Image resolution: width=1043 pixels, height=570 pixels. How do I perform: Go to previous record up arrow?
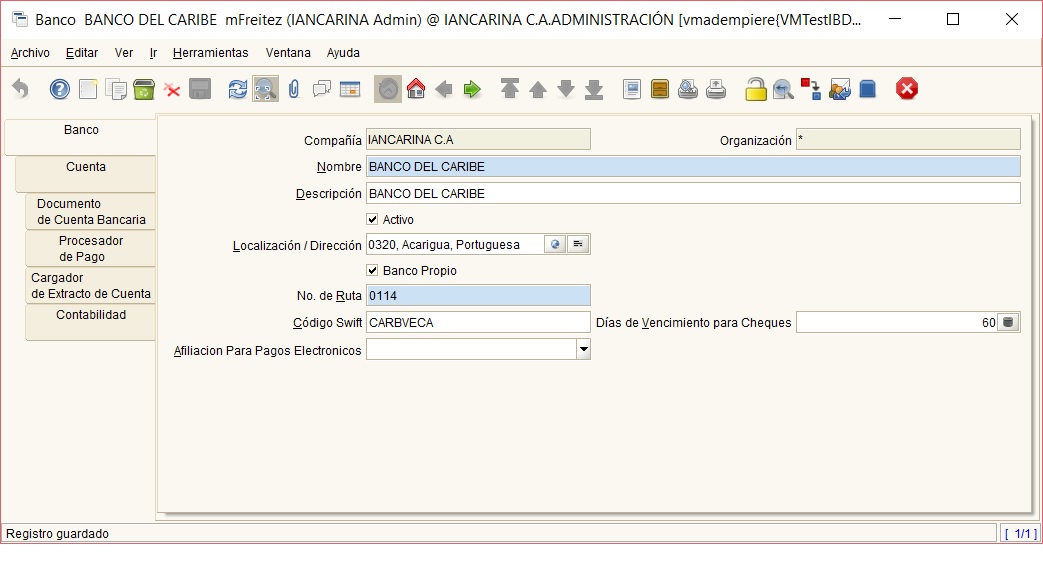(x=537, y=88)
